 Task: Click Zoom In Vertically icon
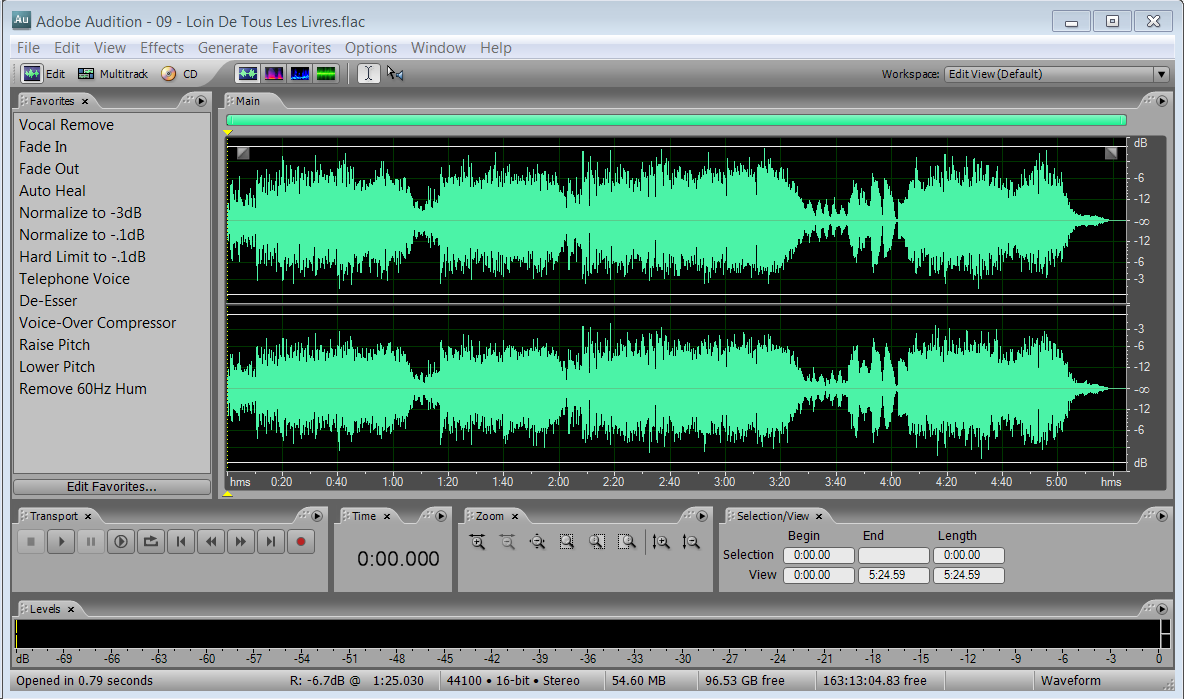pos(661,542)
